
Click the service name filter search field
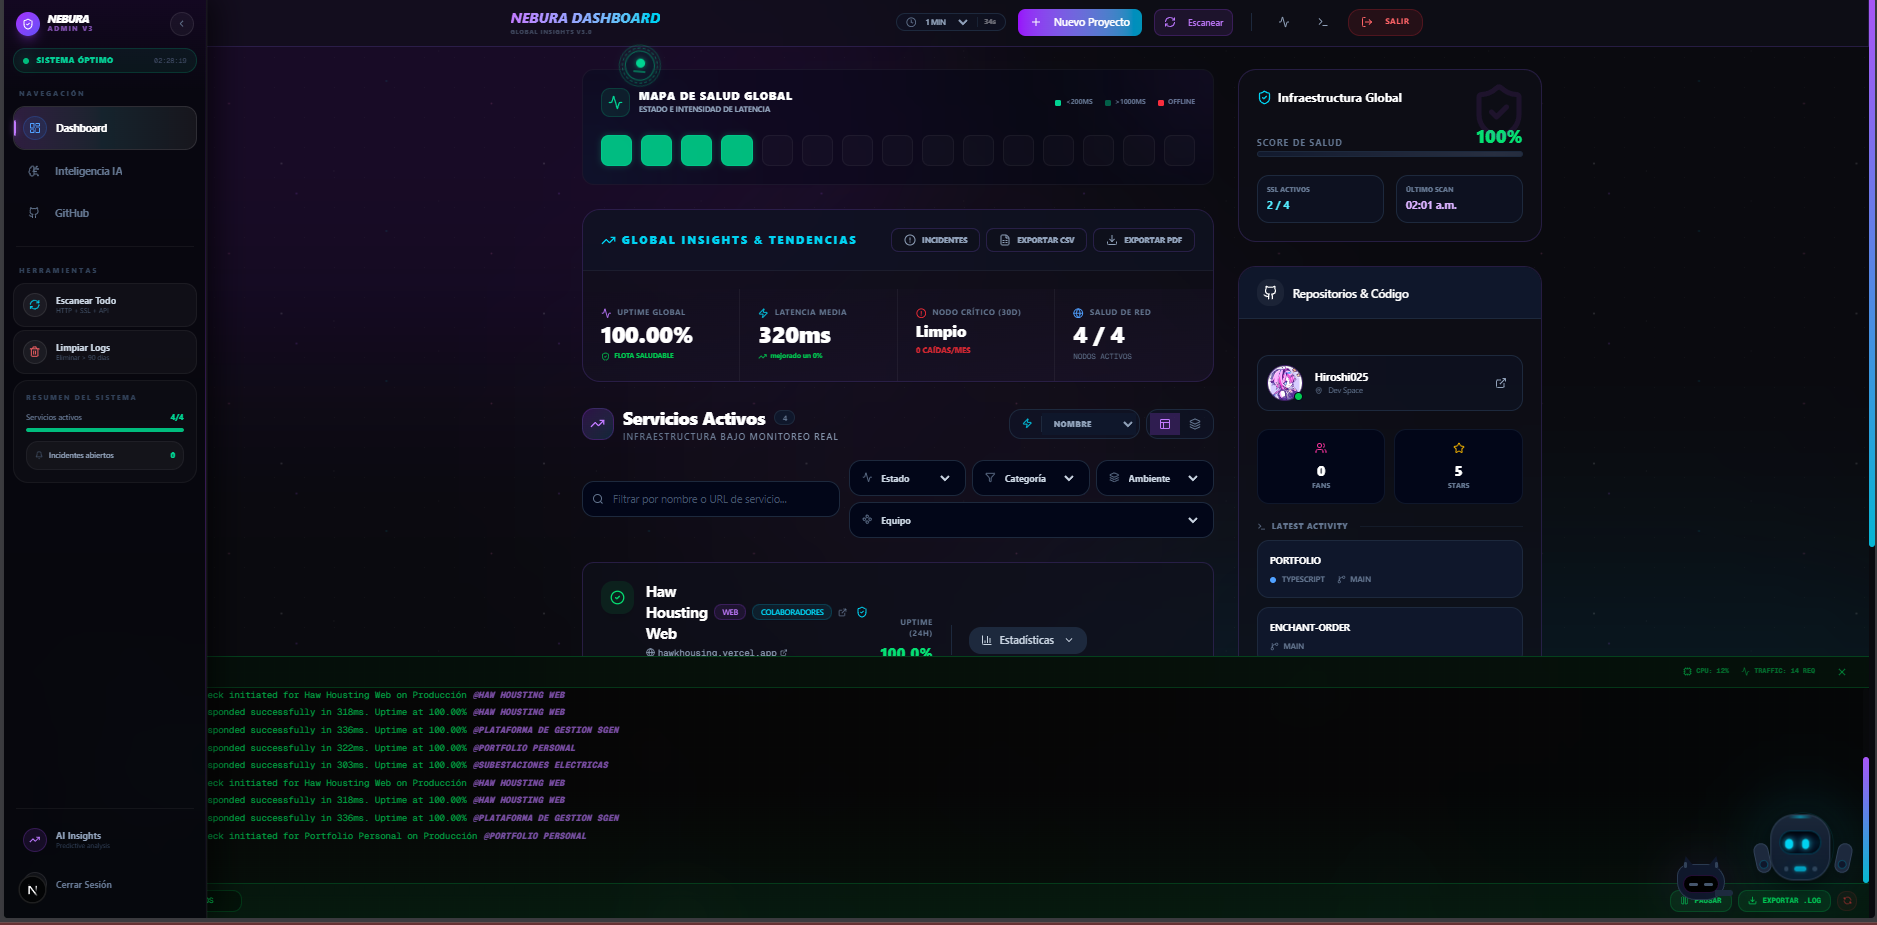click(x=711, y=499)
